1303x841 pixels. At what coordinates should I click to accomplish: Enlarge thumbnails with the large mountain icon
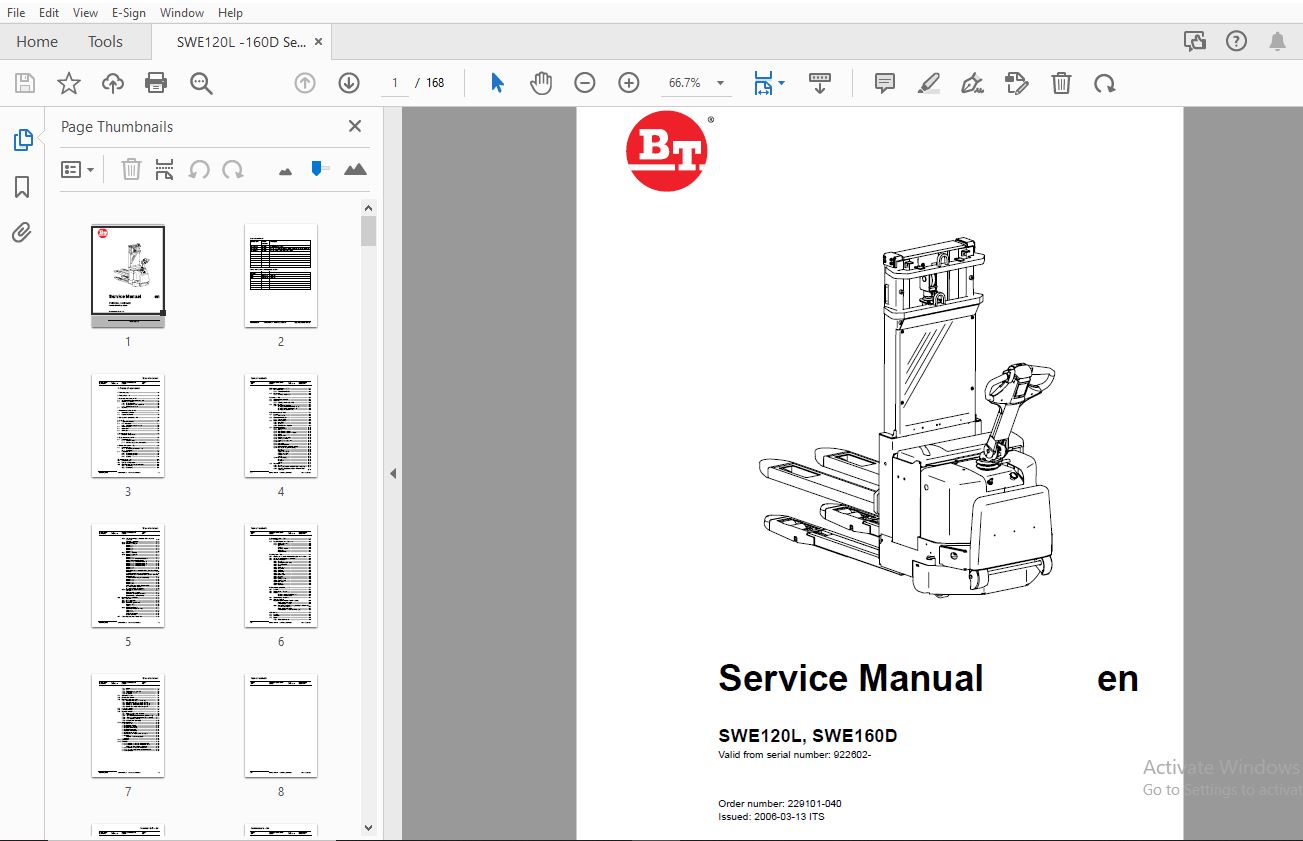pyautogui.click(x=355, y=169)
